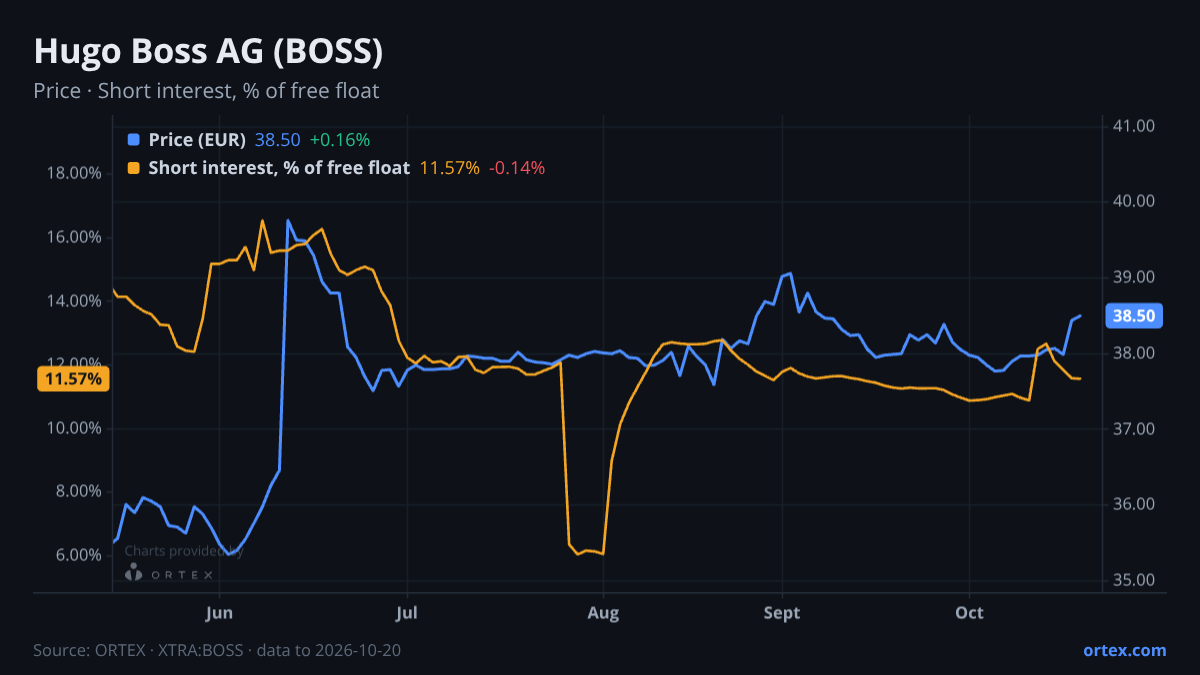The image size is (1200, 675).
Task: Click the Source: ORTEX footer text
Action: coord(217,650)
